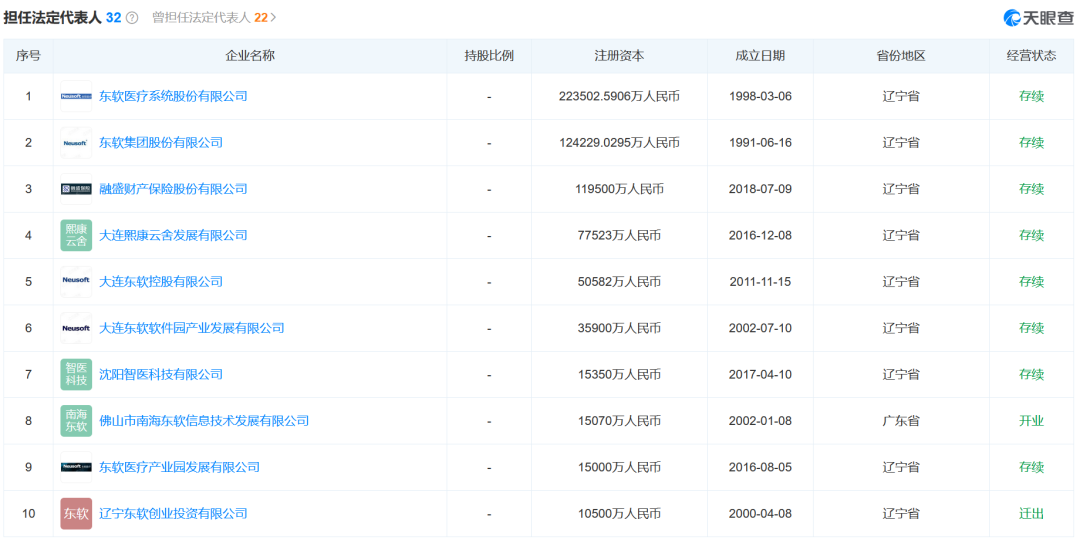Select the 10500万人民币 capital cell

[x=619, y=513]
